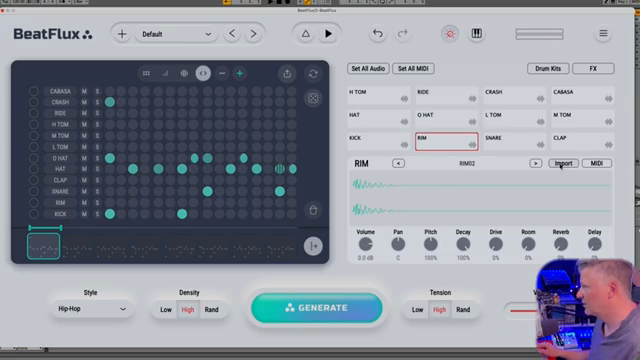Click the green plus icon in sequencer

[240, 73]
